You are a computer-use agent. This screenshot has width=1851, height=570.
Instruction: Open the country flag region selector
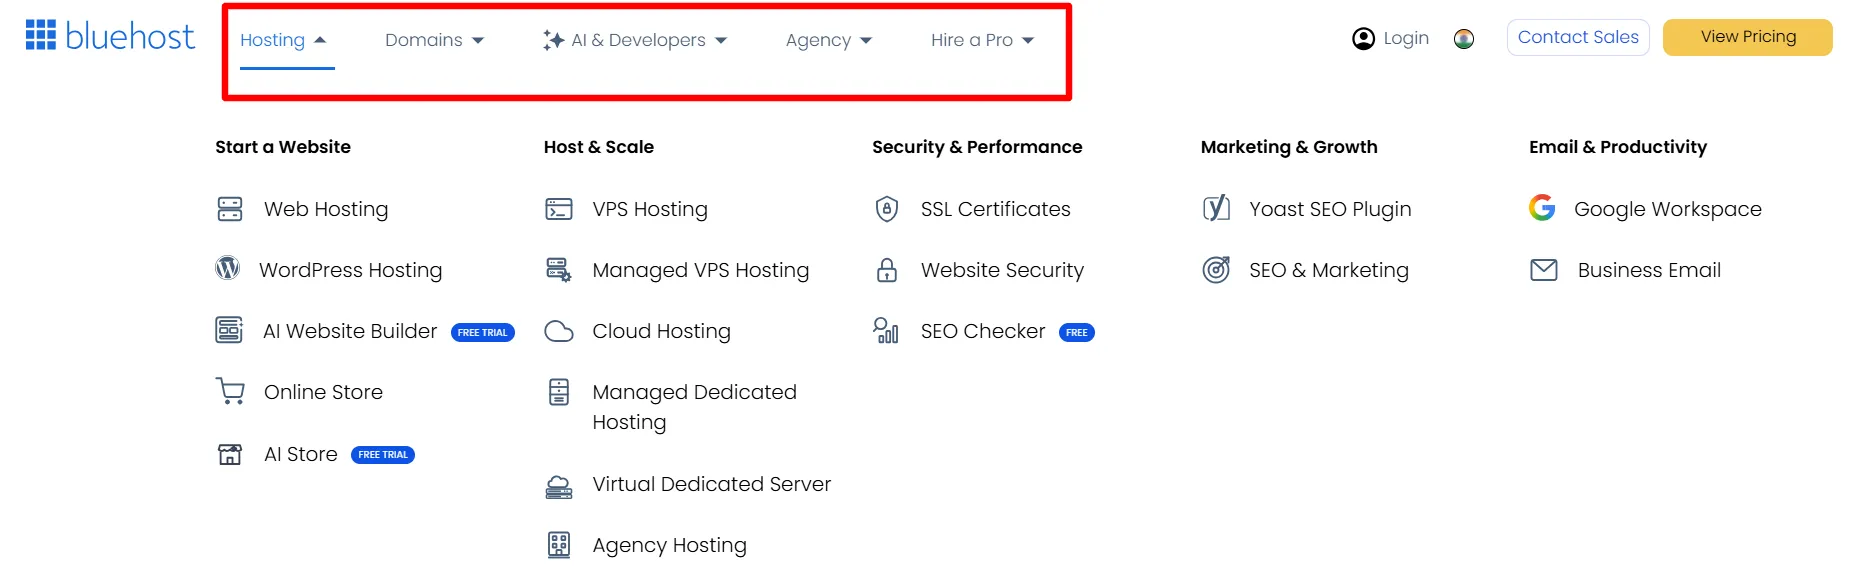(1464, 39)
